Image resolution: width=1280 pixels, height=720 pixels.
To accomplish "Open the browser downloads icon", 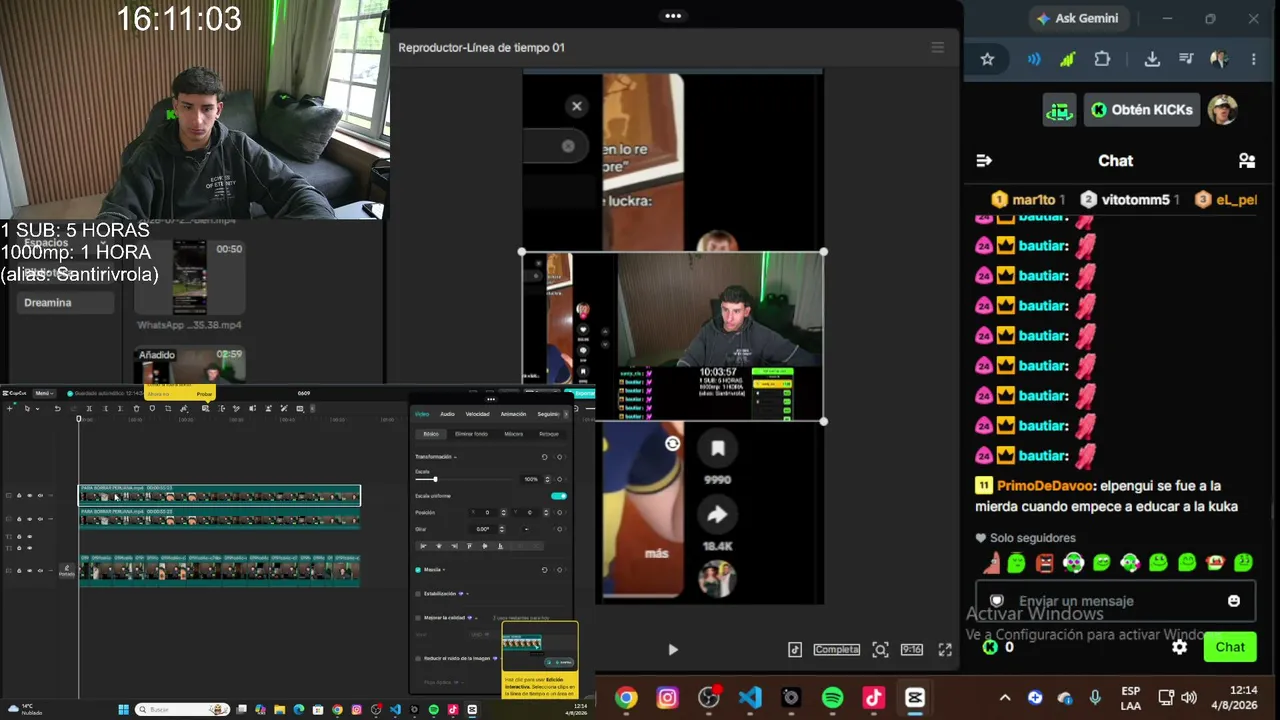I will pos(1152,59).
